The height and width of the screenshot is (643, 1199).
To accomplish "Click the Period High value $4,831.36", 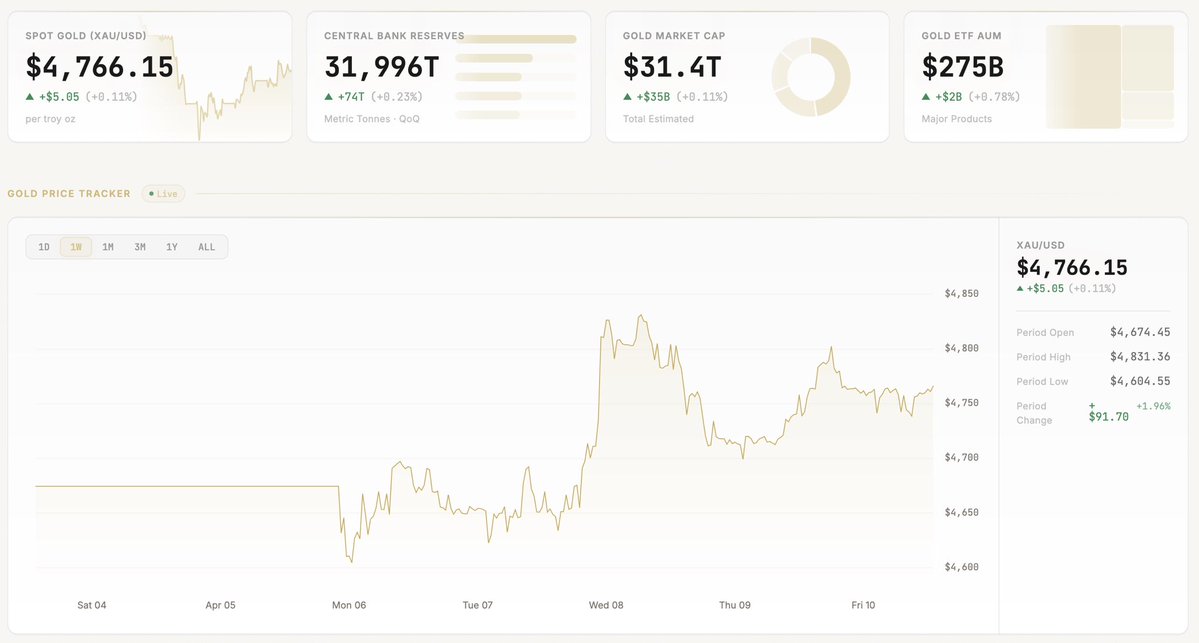I will pos(1140,357).
